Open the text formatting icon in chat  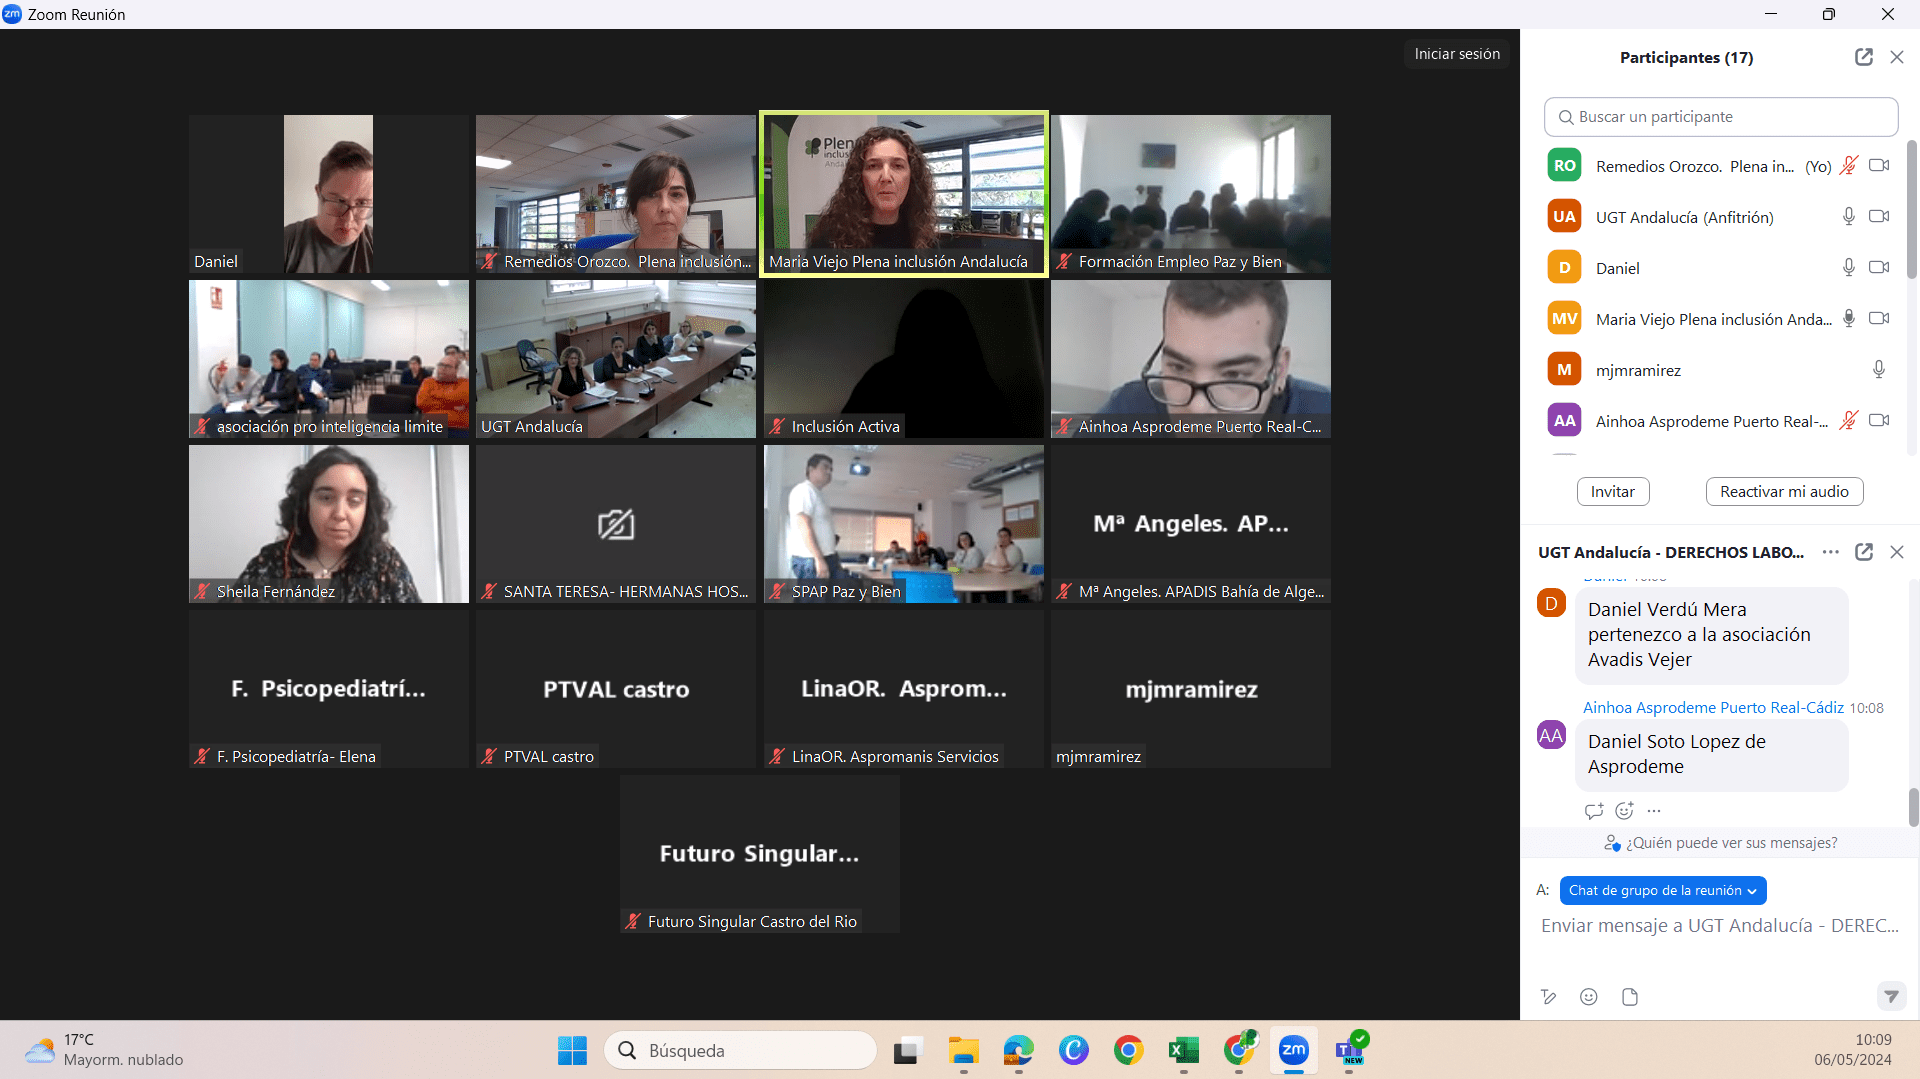click(1548, 996)
